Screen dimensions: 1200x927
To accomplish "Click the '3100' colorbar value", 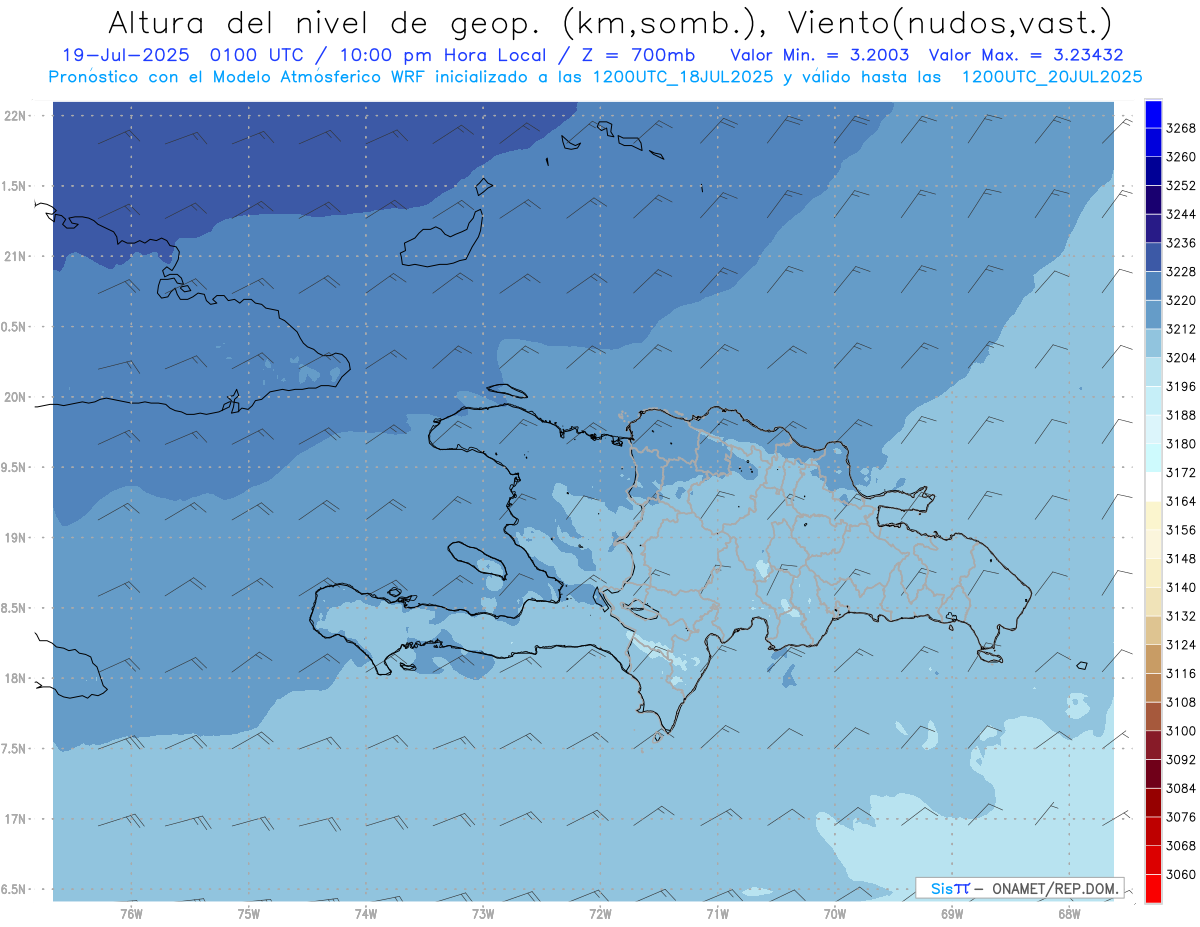I will point(1181,731).
